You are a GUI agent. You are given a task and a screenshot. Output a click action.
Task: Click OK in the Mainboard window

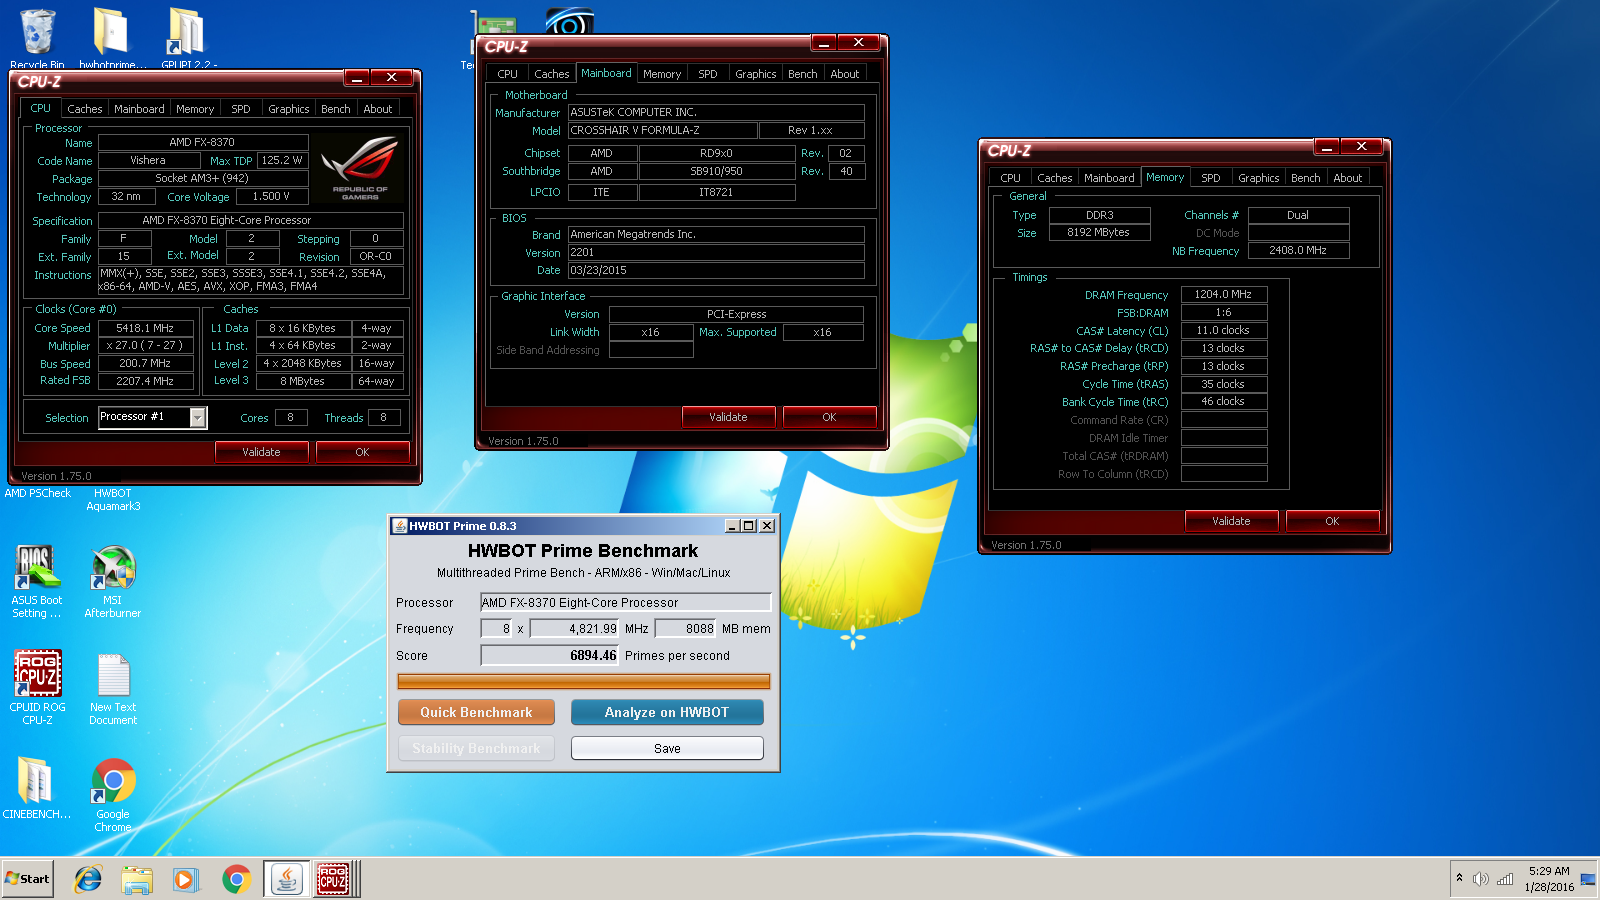(x=830, y=417)
